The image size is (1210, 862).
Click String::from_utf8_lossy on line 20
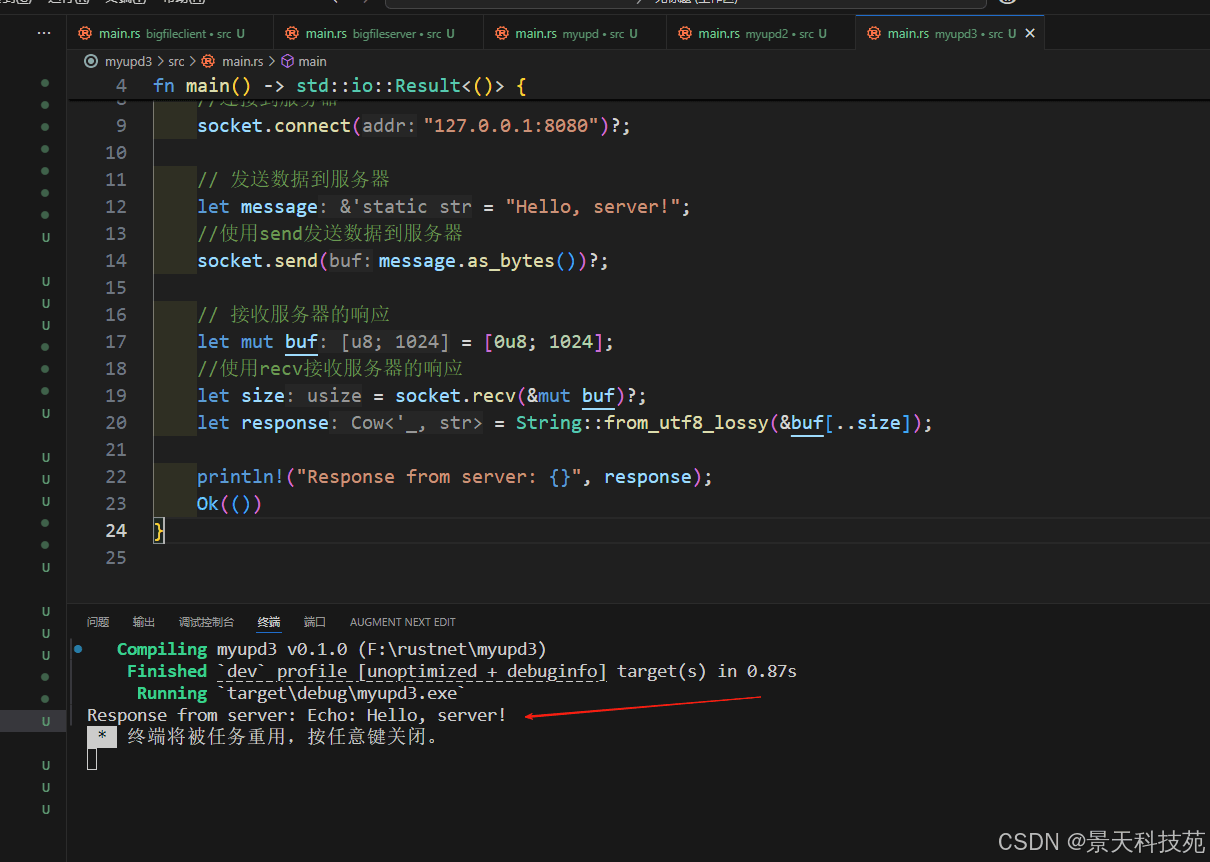tap(642, 423)
